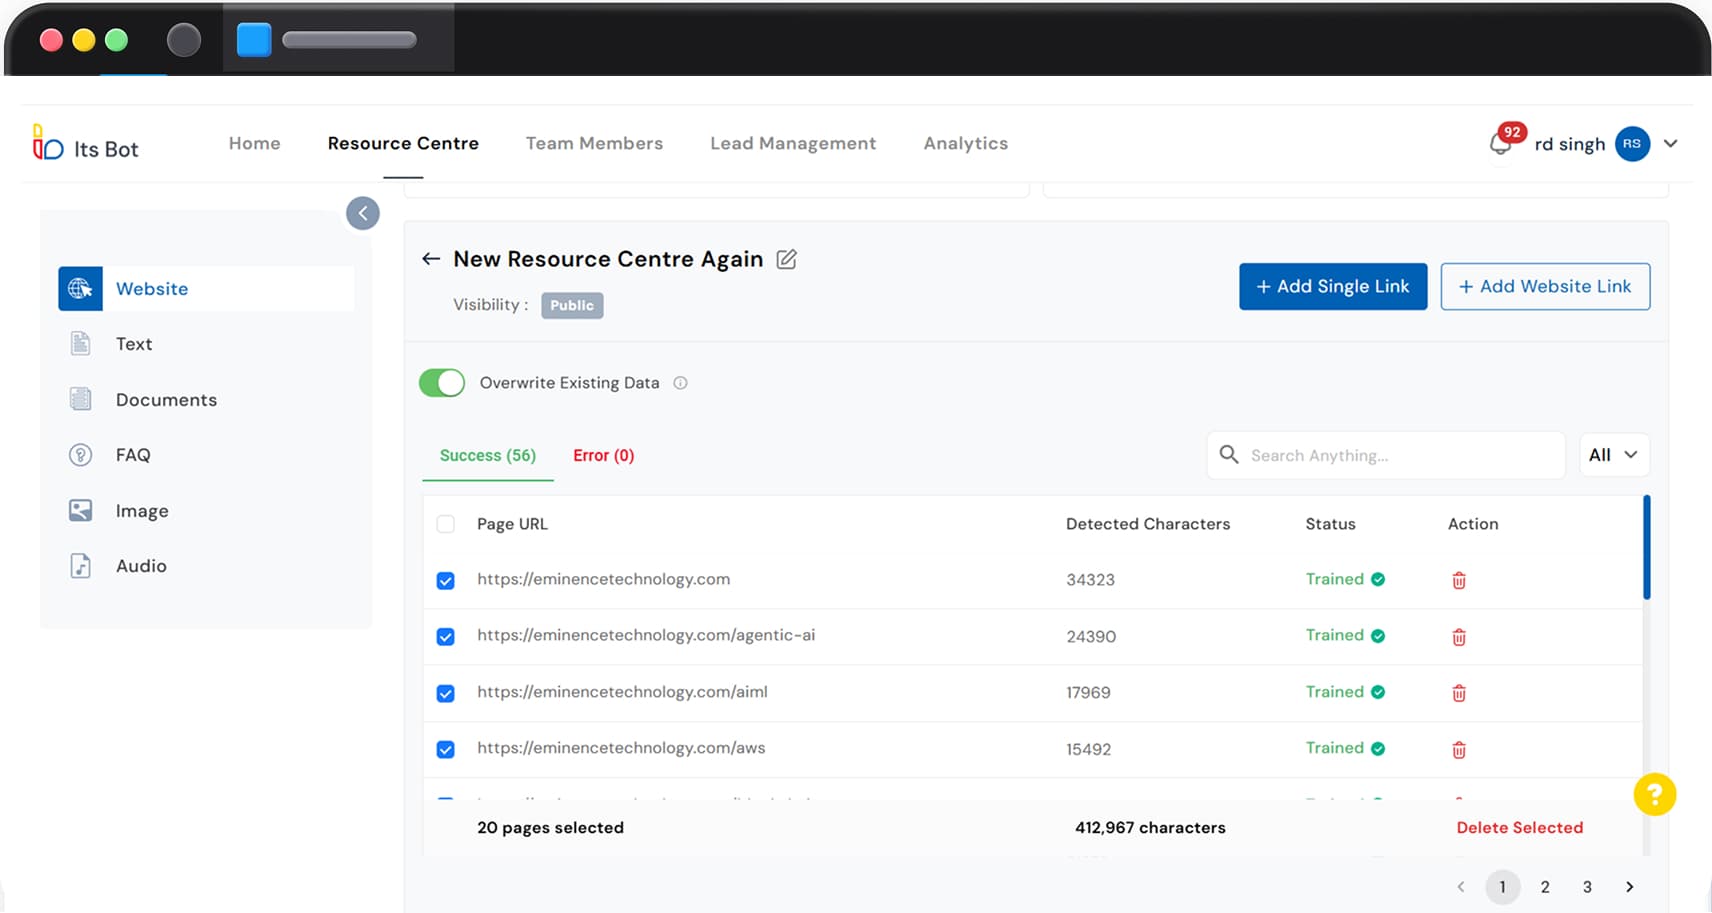Click the Documents icon in sidebar
The height and width of the screenshot is (913, 1712).
click(80, 399)
